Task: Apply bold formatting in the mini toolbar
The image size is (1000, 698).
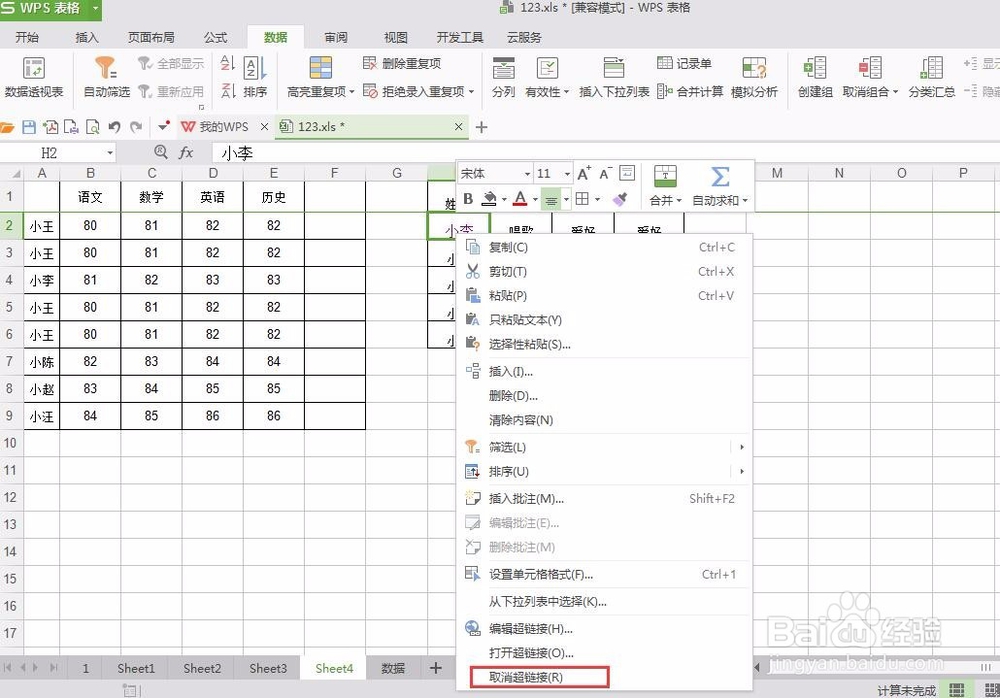Action: (x=468, y=199)
